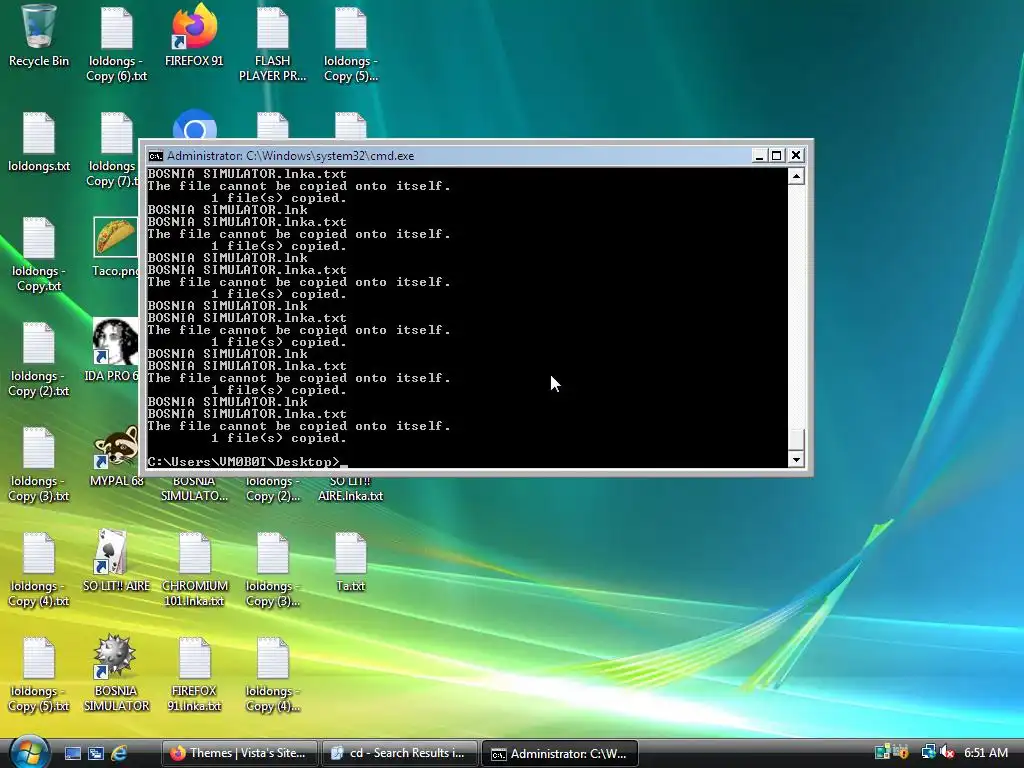Viewport: 1024px width, 768px height.
Task: Select the loldongs - Copy (2).txt file
Action: 39,359
